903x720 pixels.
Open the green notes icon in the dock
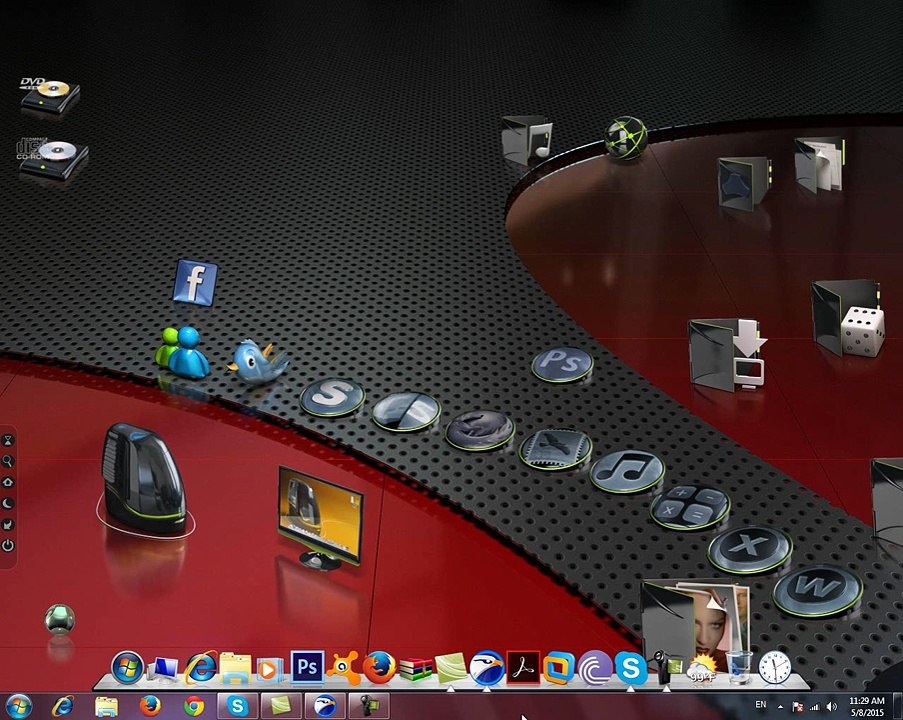point(451,668)
